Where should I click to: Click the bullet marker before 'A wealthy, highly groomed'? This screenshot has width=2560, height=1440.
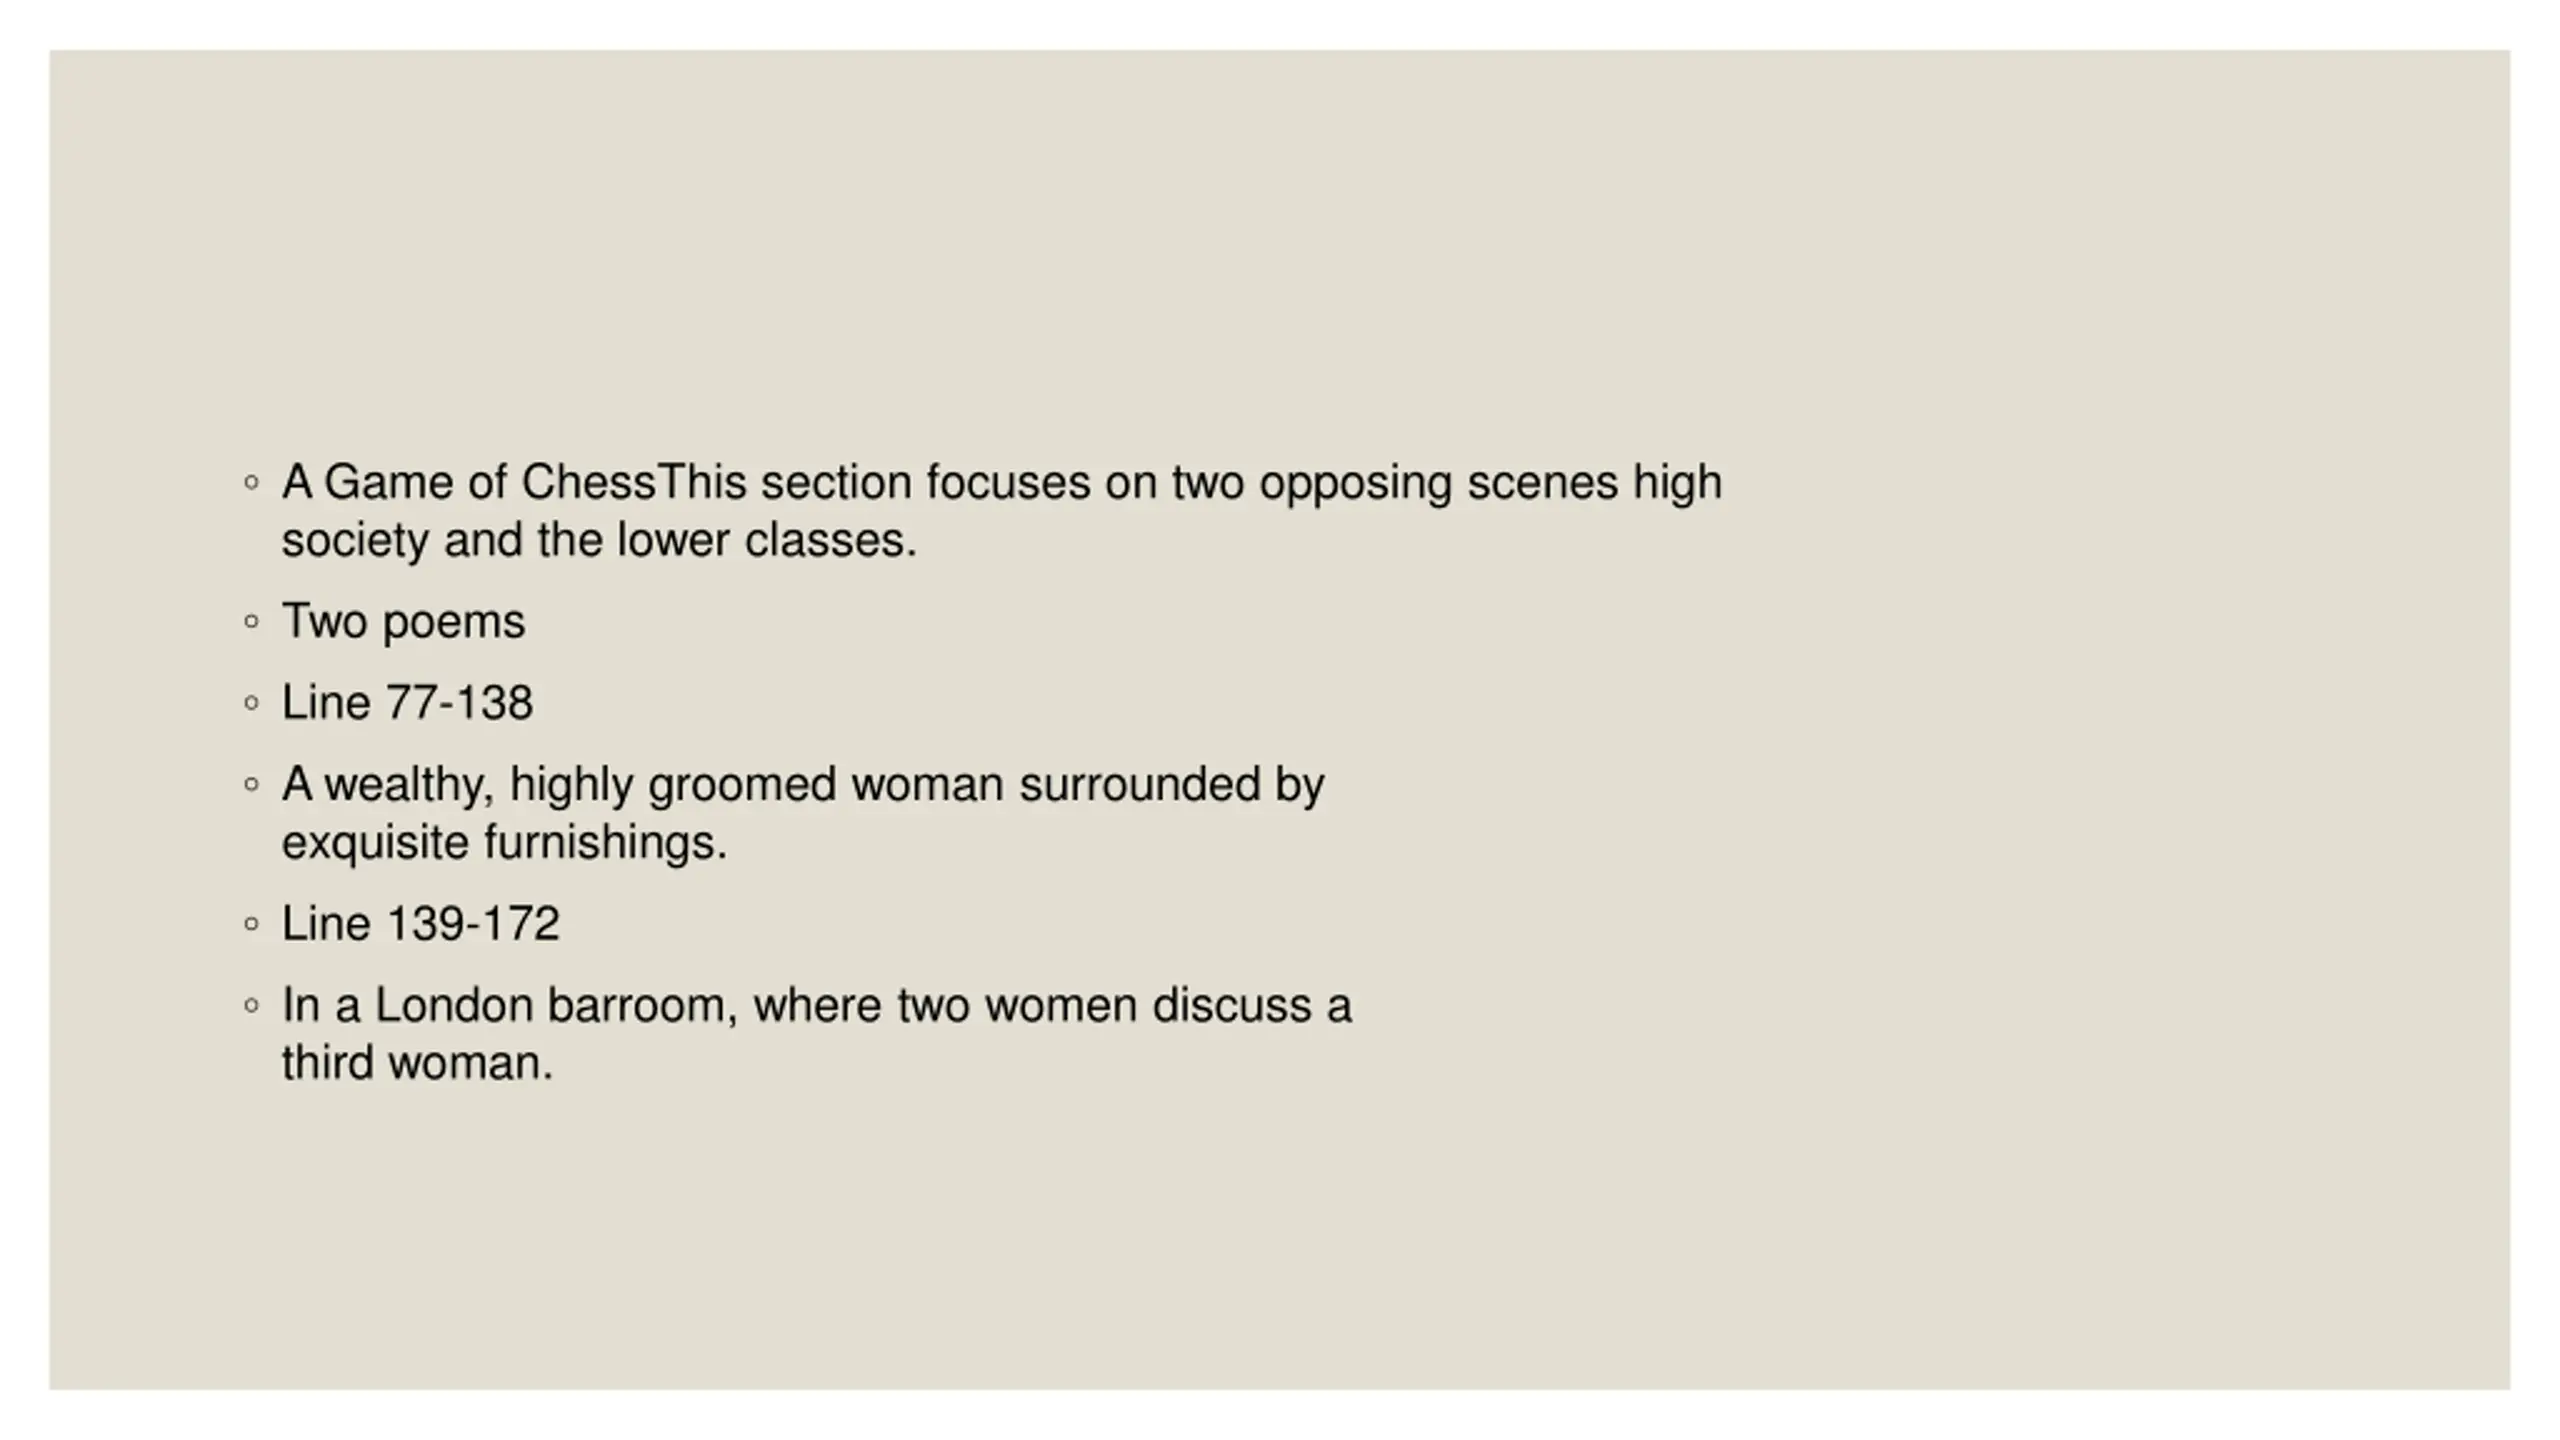(251, 785)
